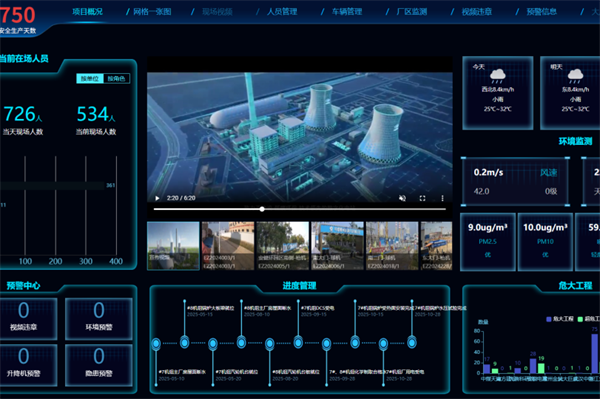Open the video's three-dot options menu

(442, 198)
